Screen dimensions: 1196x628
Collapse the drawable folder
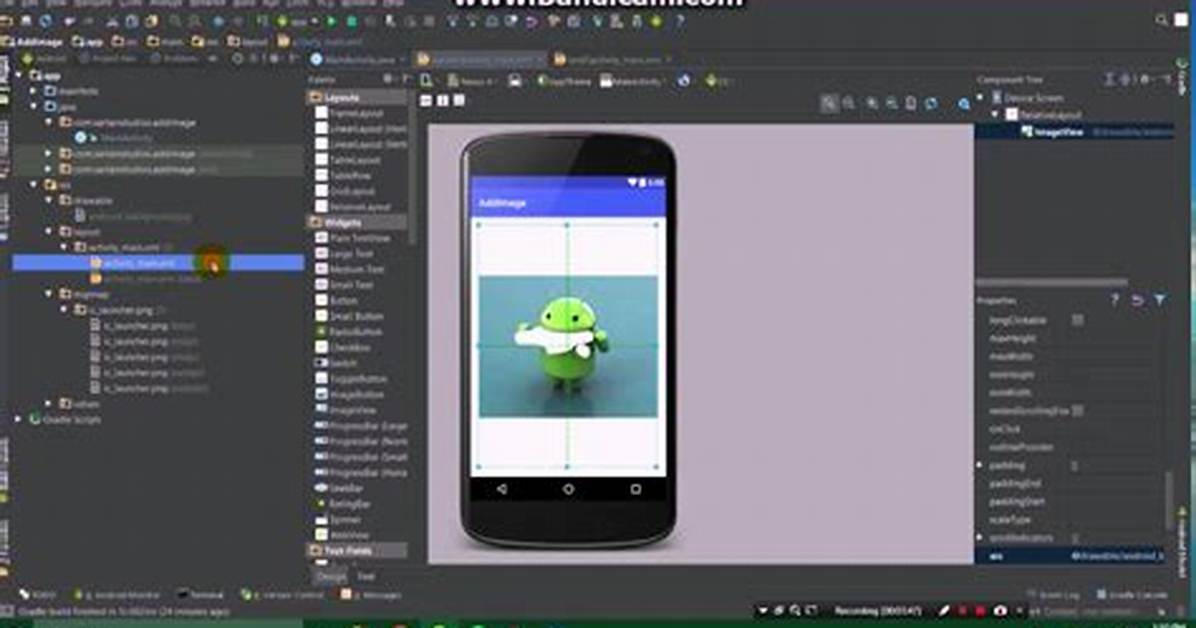click(x=49, y=201)
